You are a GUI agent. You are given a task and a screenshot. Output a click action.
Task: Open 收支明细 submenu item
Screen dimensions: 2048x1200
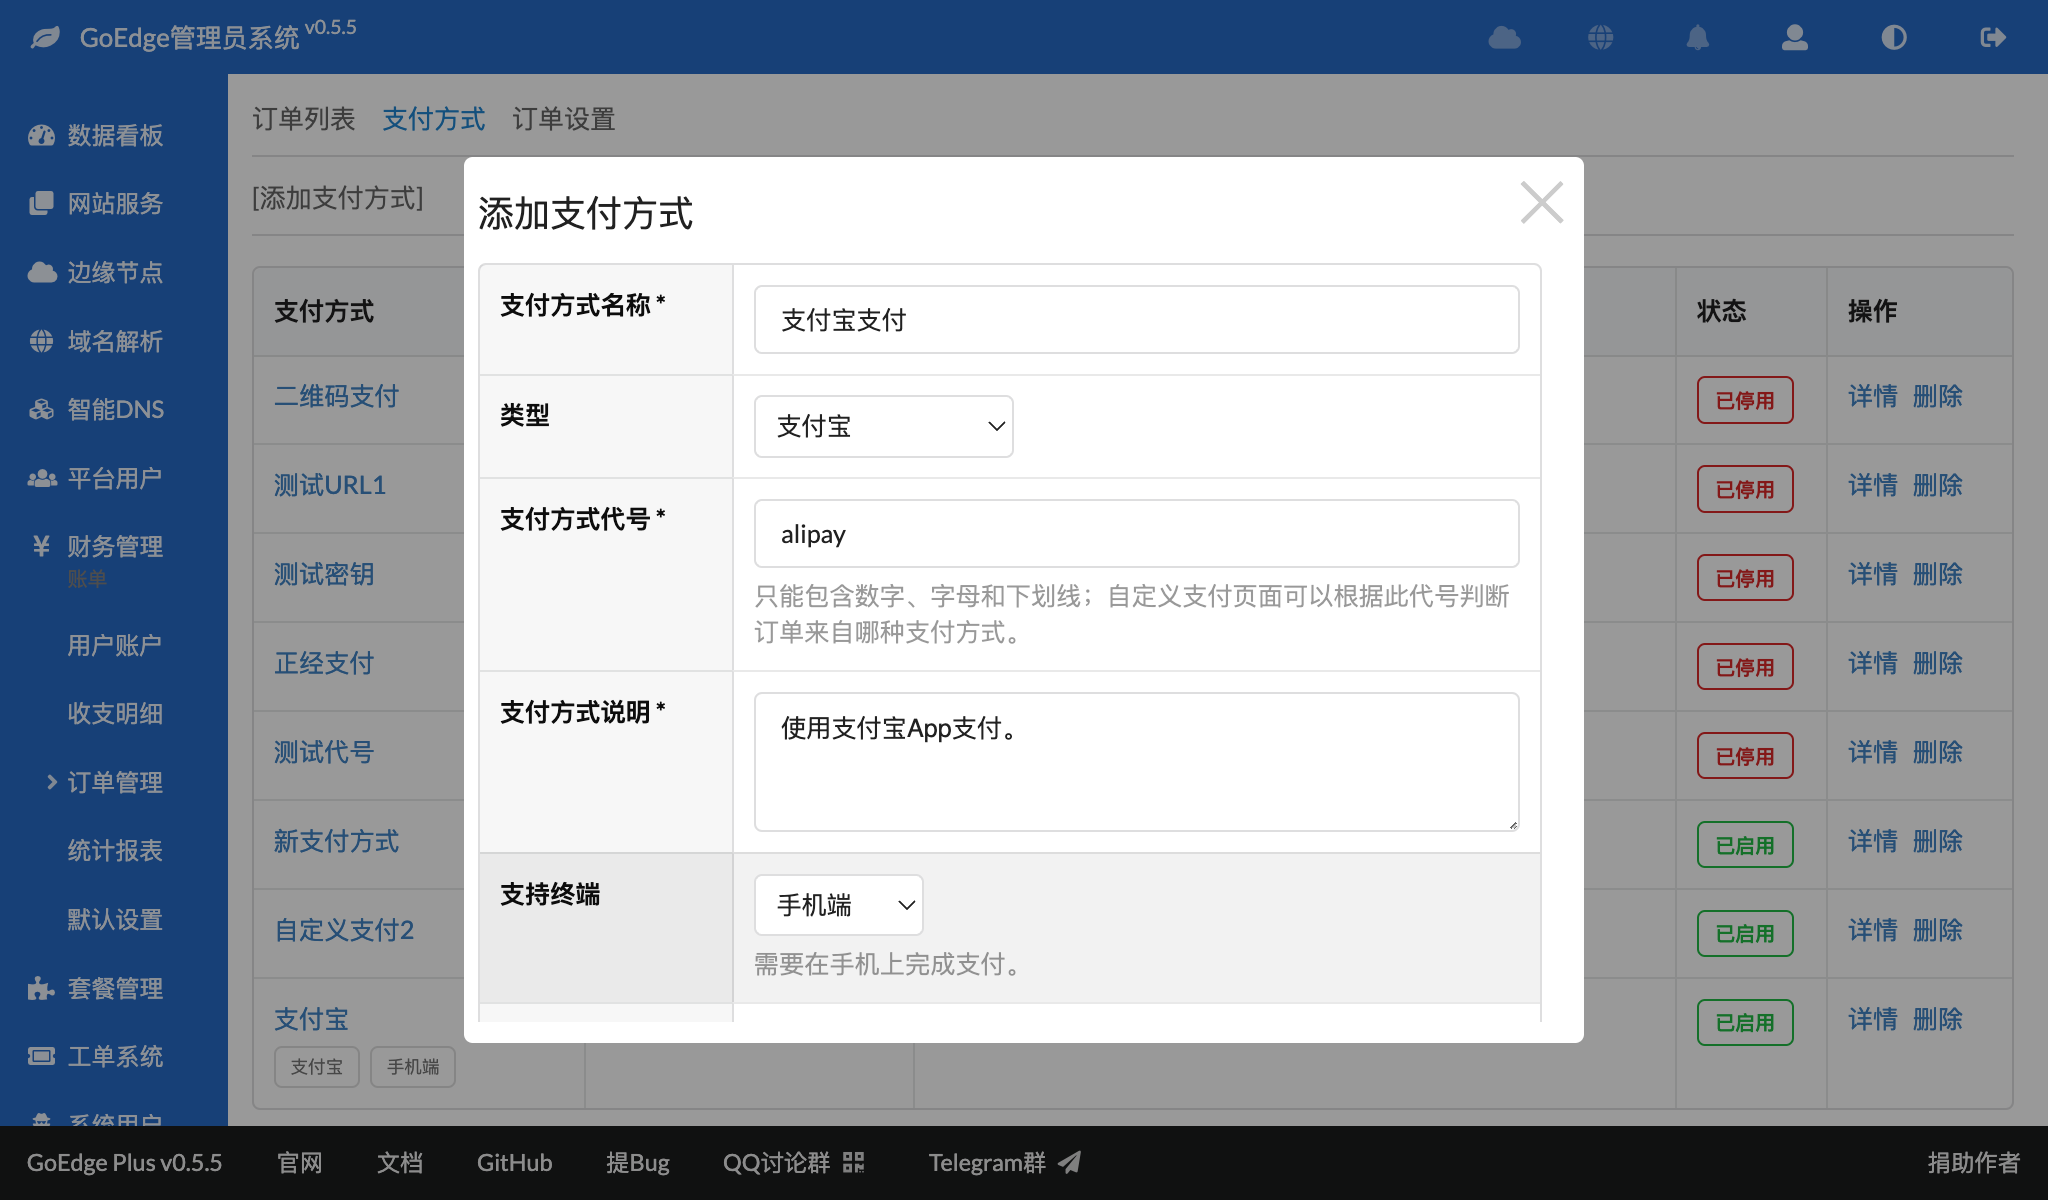[x=115, y=713]
